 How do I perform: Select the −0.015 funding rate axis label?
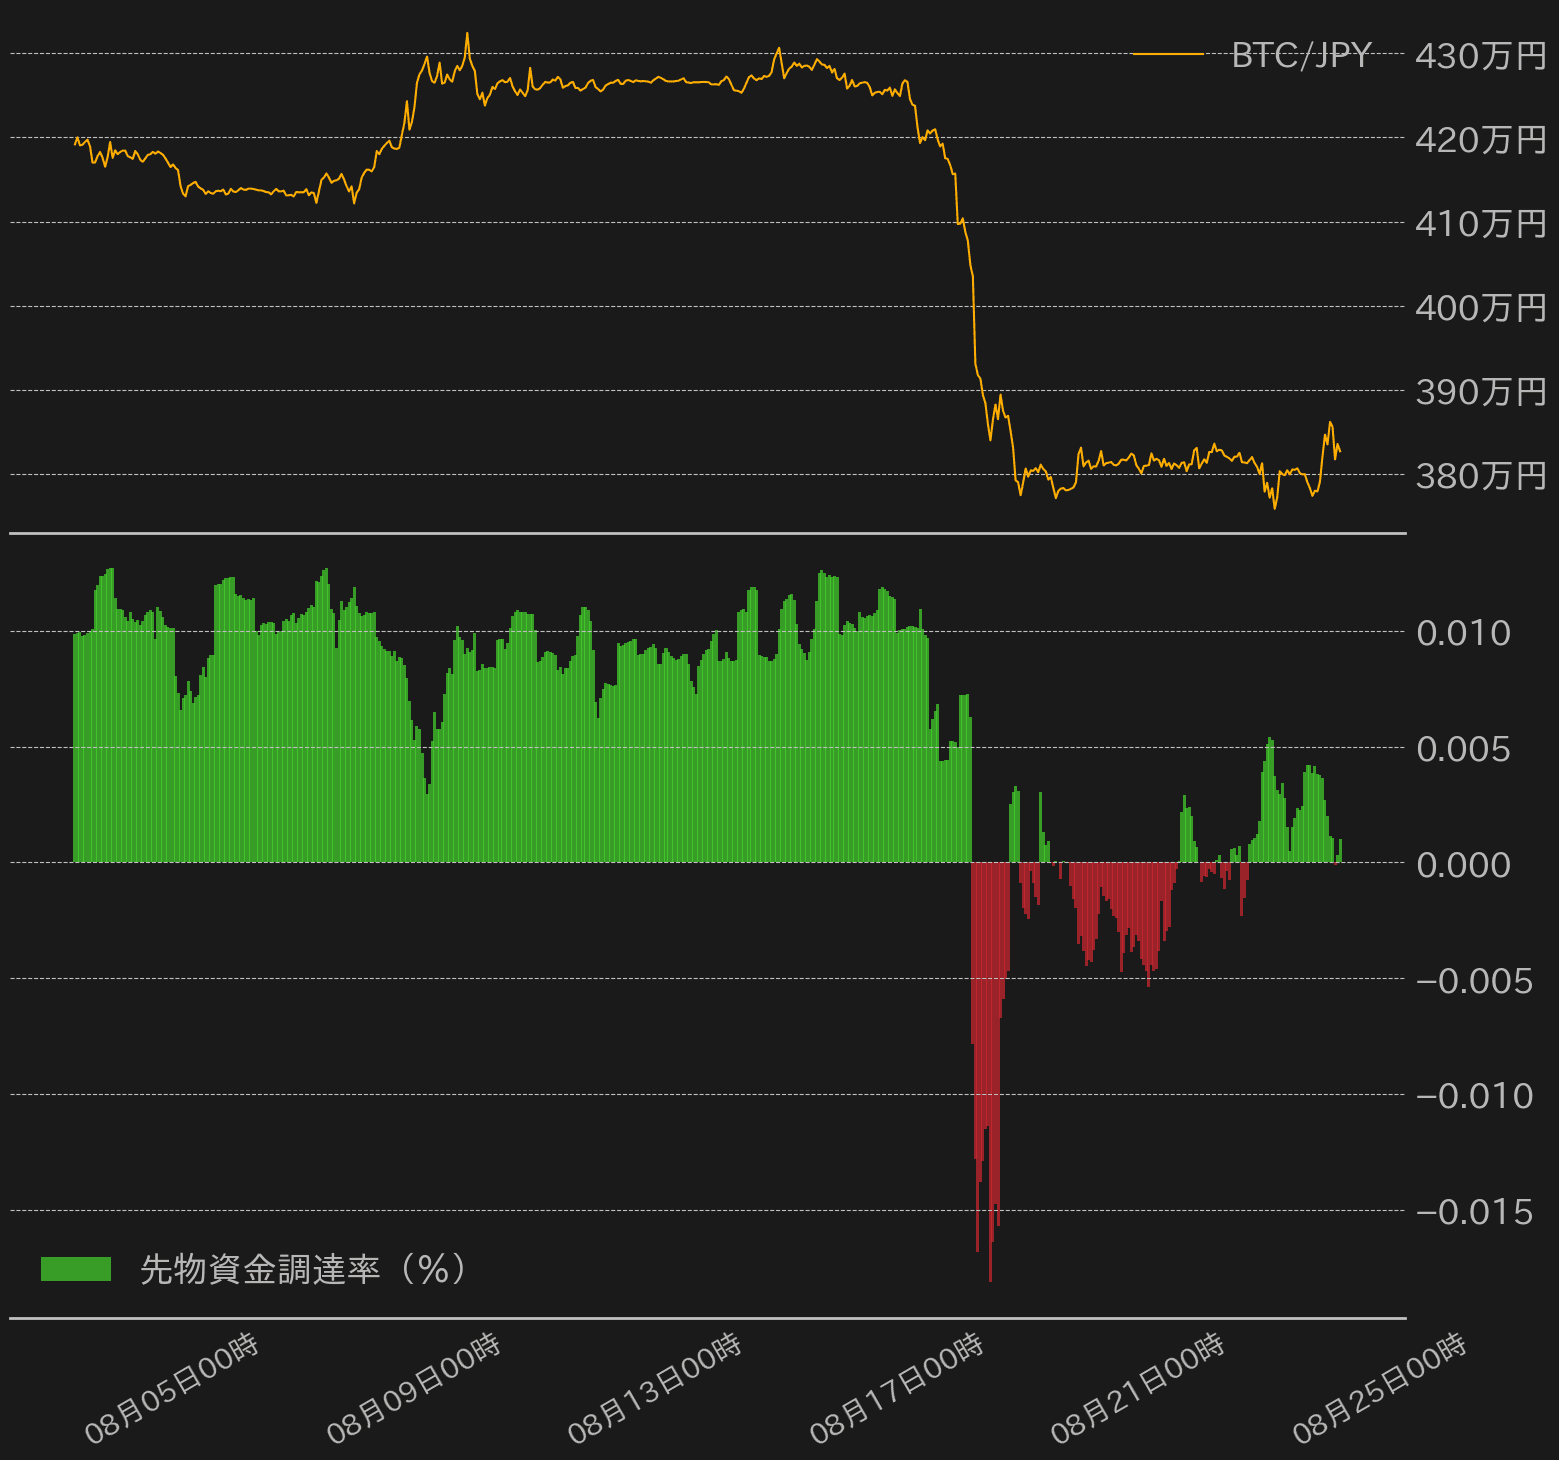point(1474,1212)
